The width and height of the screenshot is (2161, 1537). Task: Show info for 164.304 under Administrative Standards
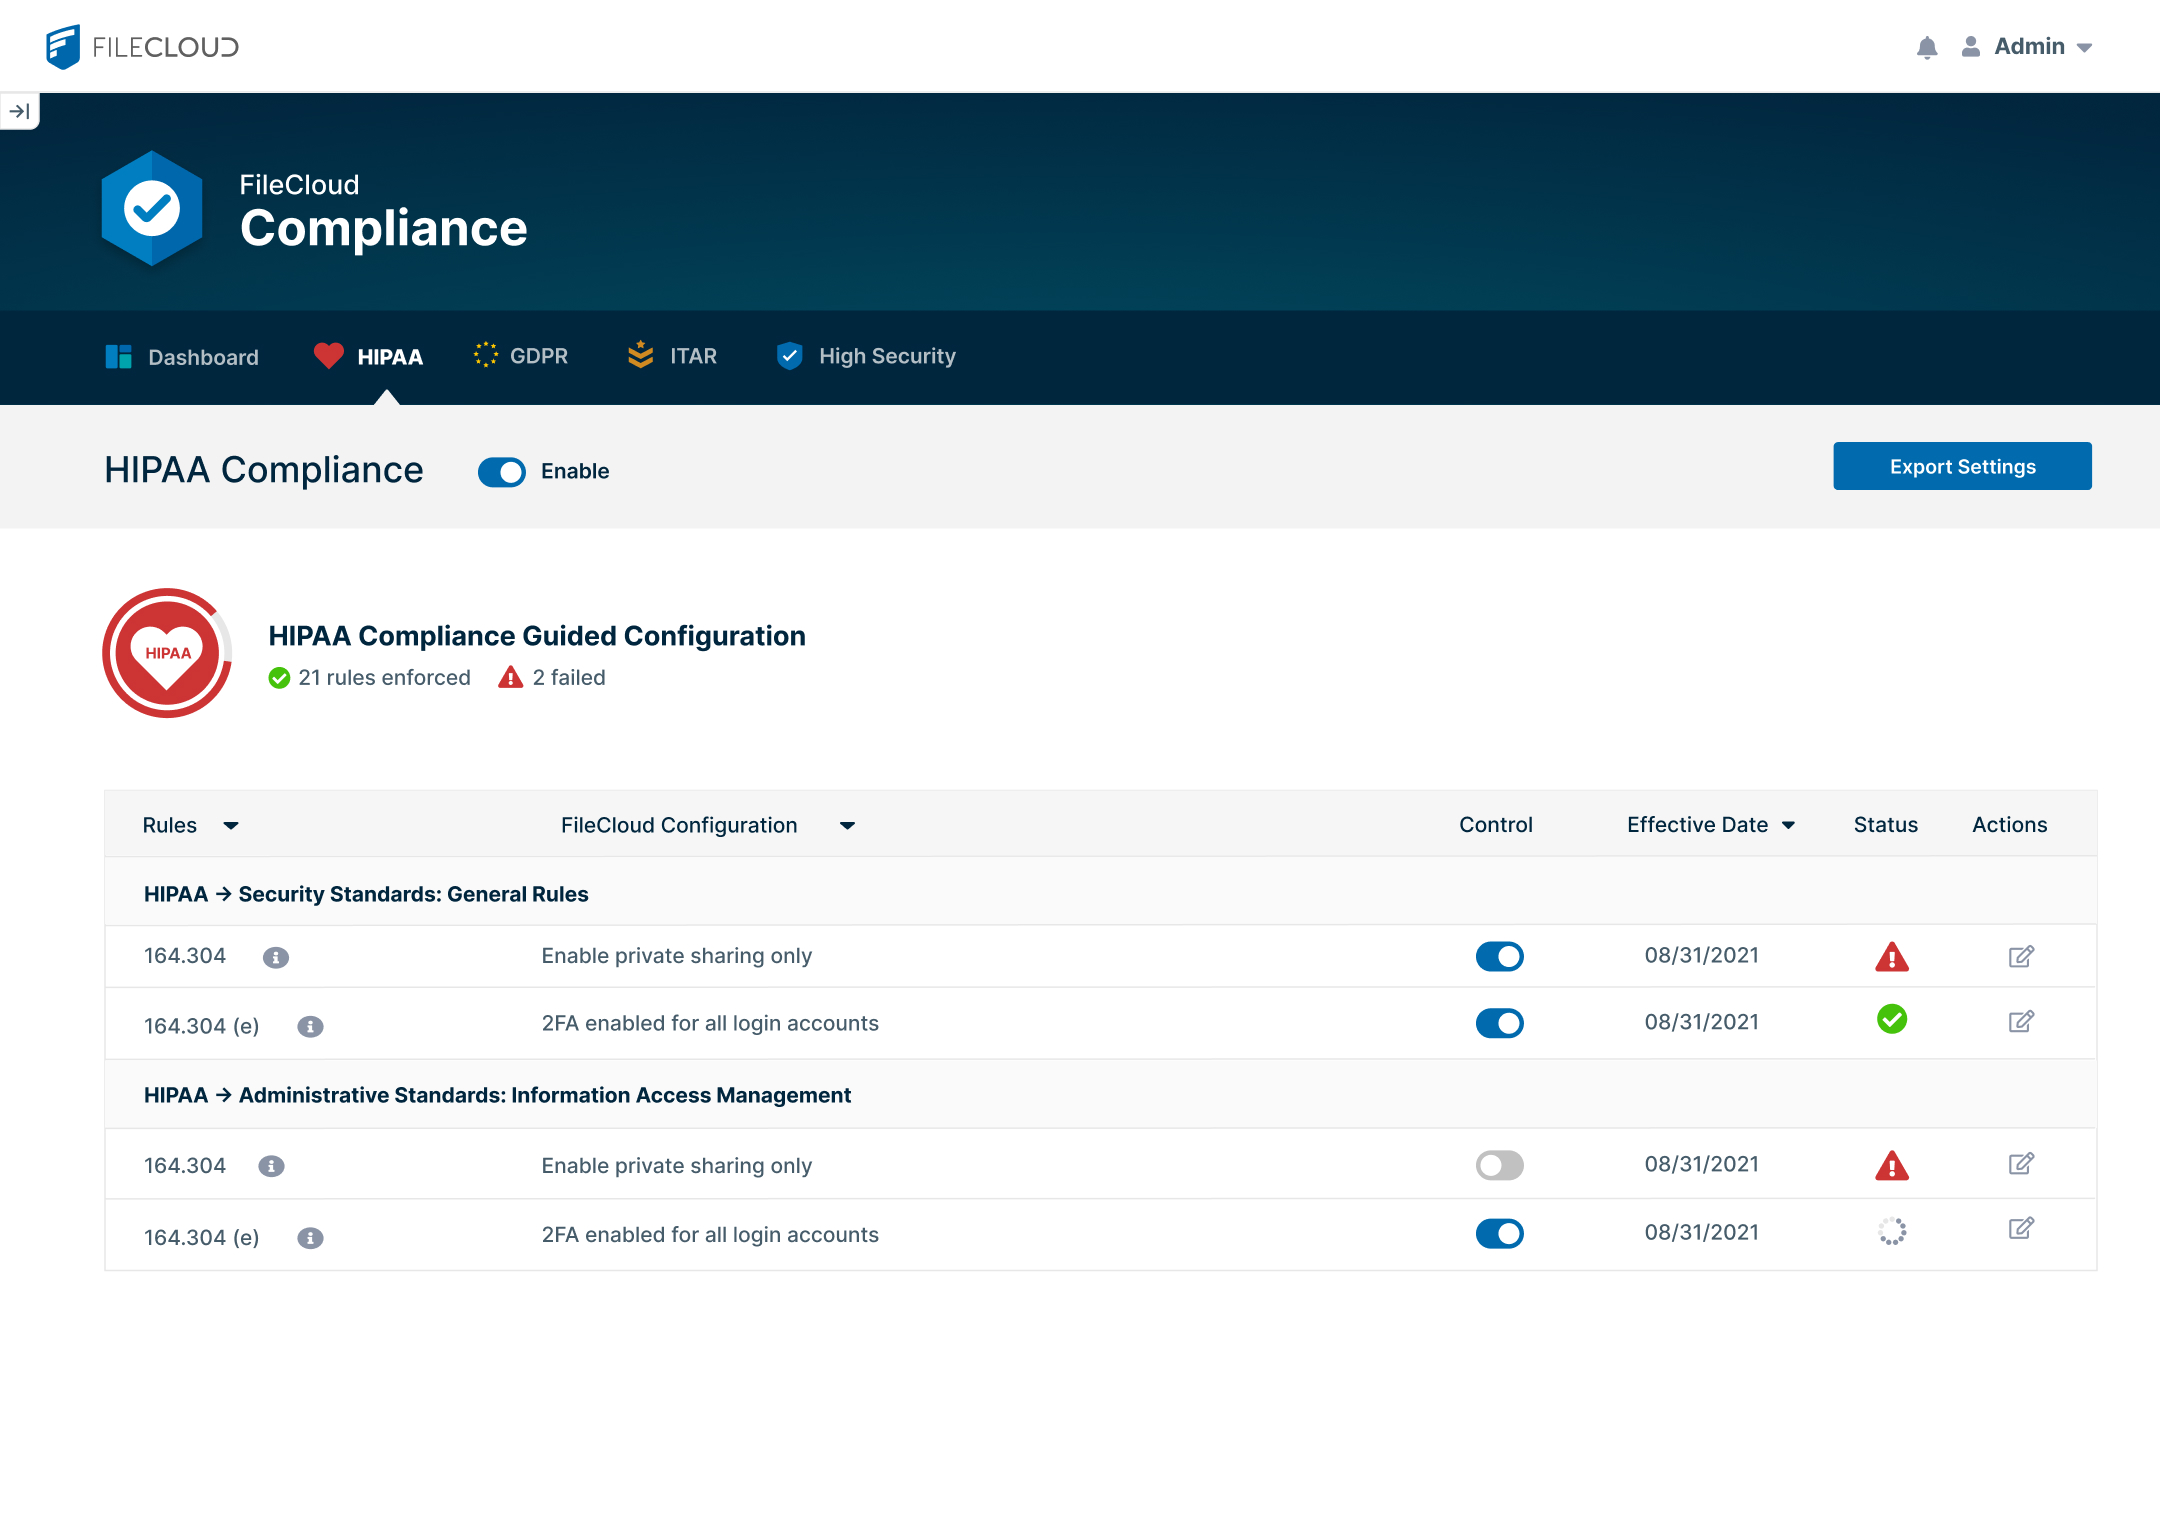(271, 1166)
